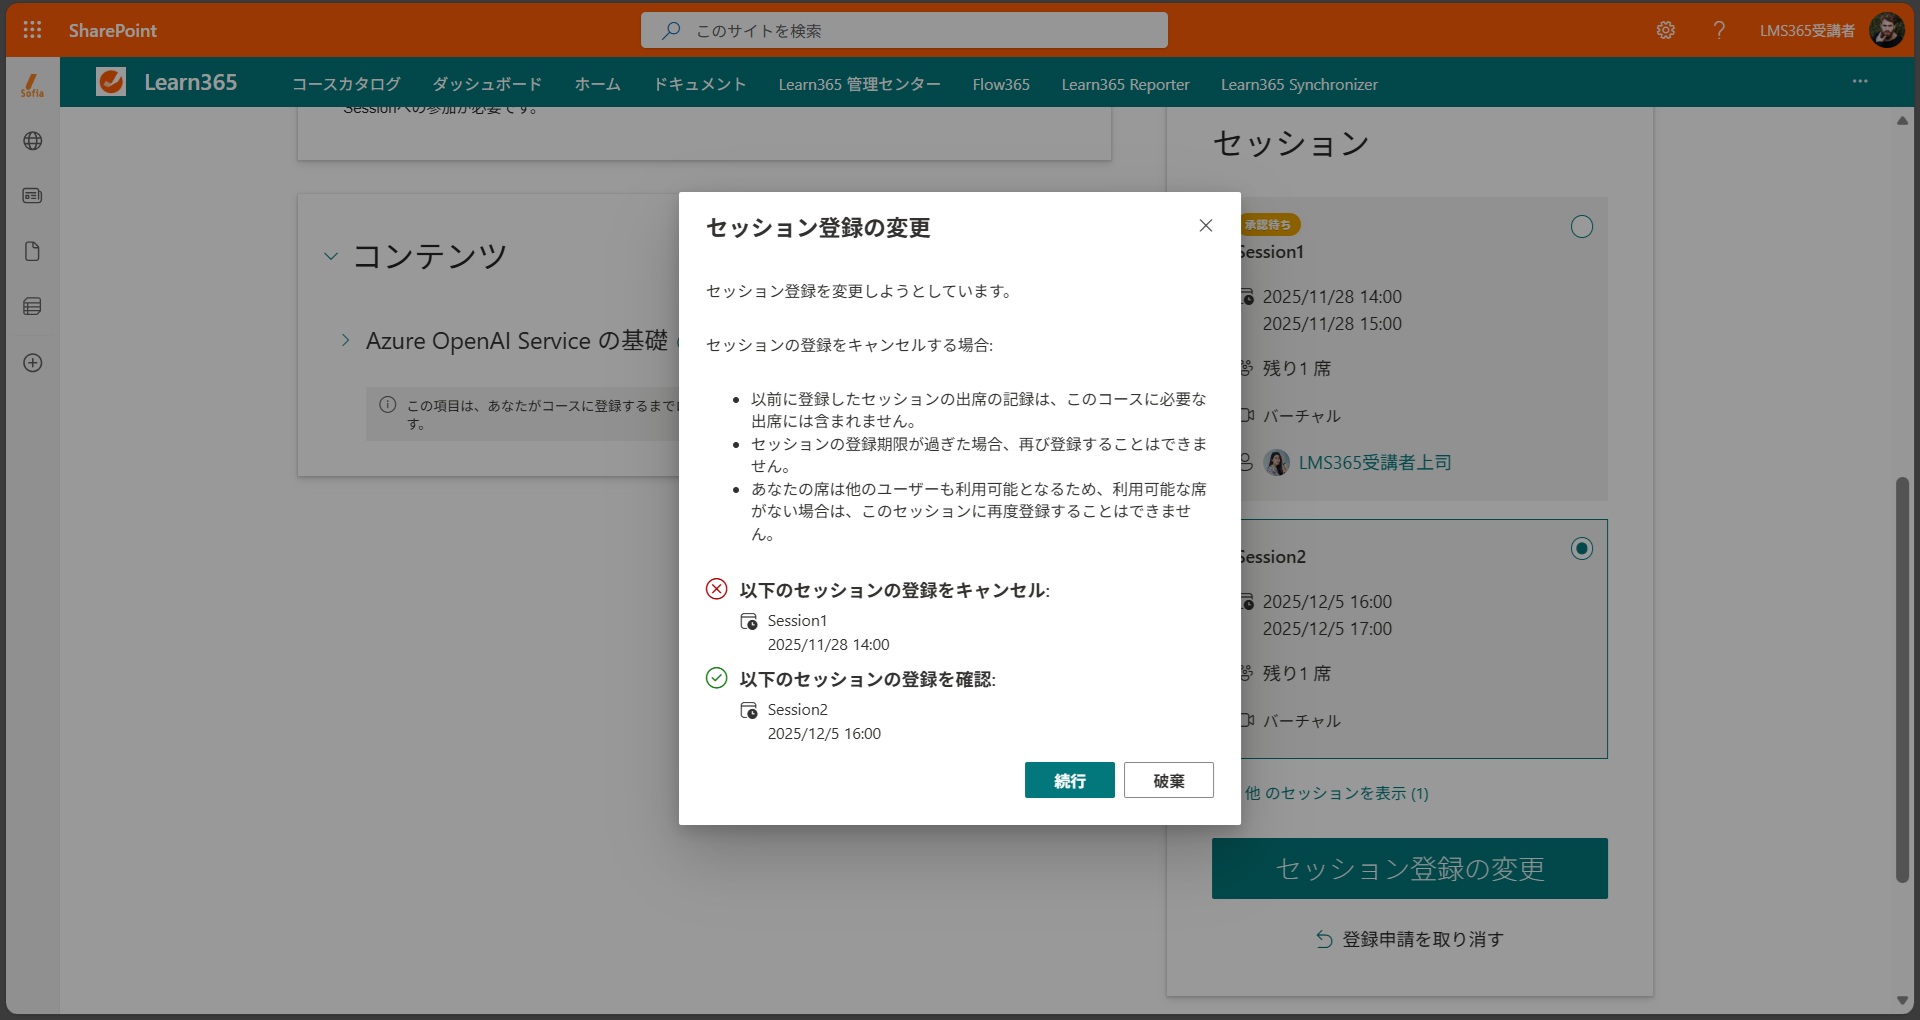1920x1020 pixels.
Task: Click the 2025/11/28 15:00 end time
Action: click(x=1332, y=323)
